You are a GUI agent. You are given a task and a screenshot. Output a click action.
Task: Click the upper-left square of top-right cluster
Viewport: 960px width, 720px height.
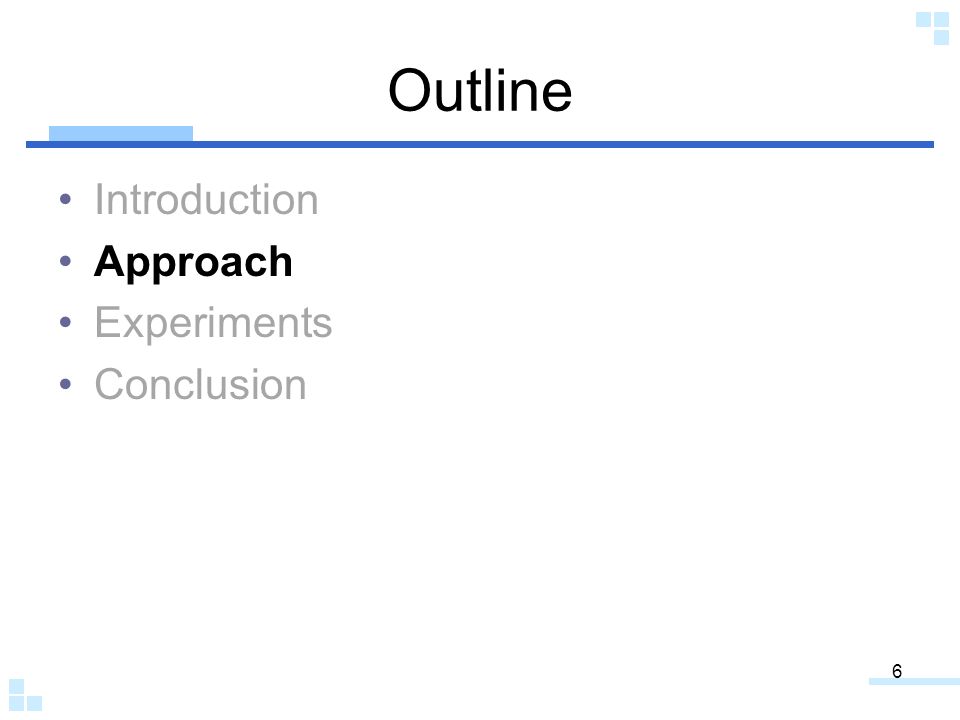pyautogui.click(x=923, y=20)
